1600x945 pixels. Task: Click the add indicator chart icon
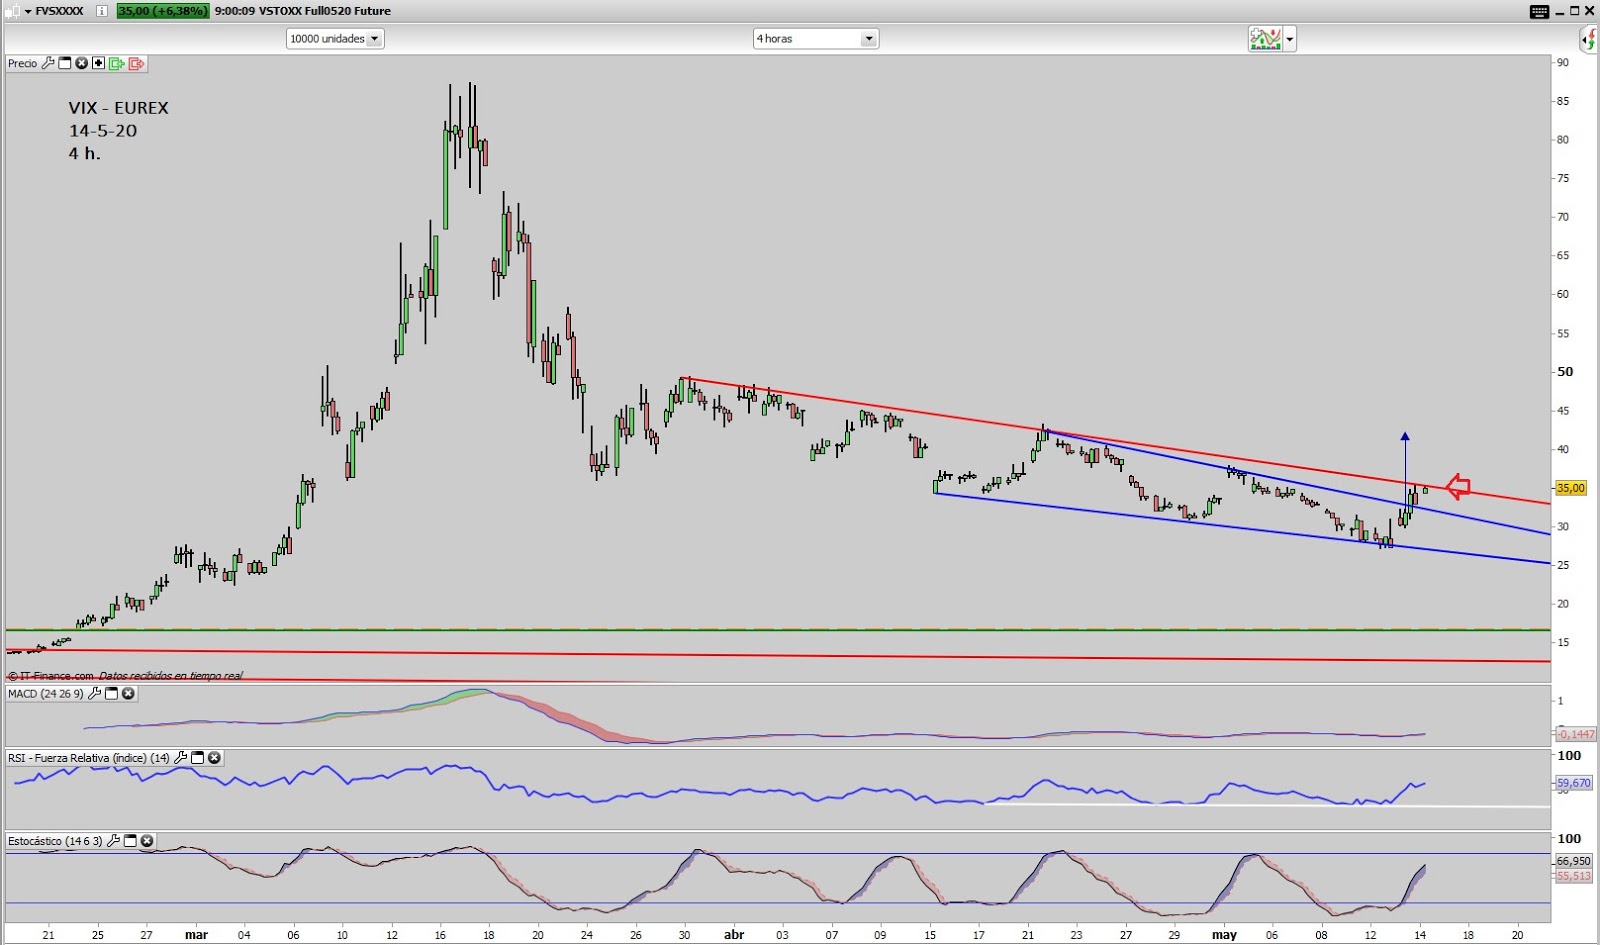(x=1265, y=39)
